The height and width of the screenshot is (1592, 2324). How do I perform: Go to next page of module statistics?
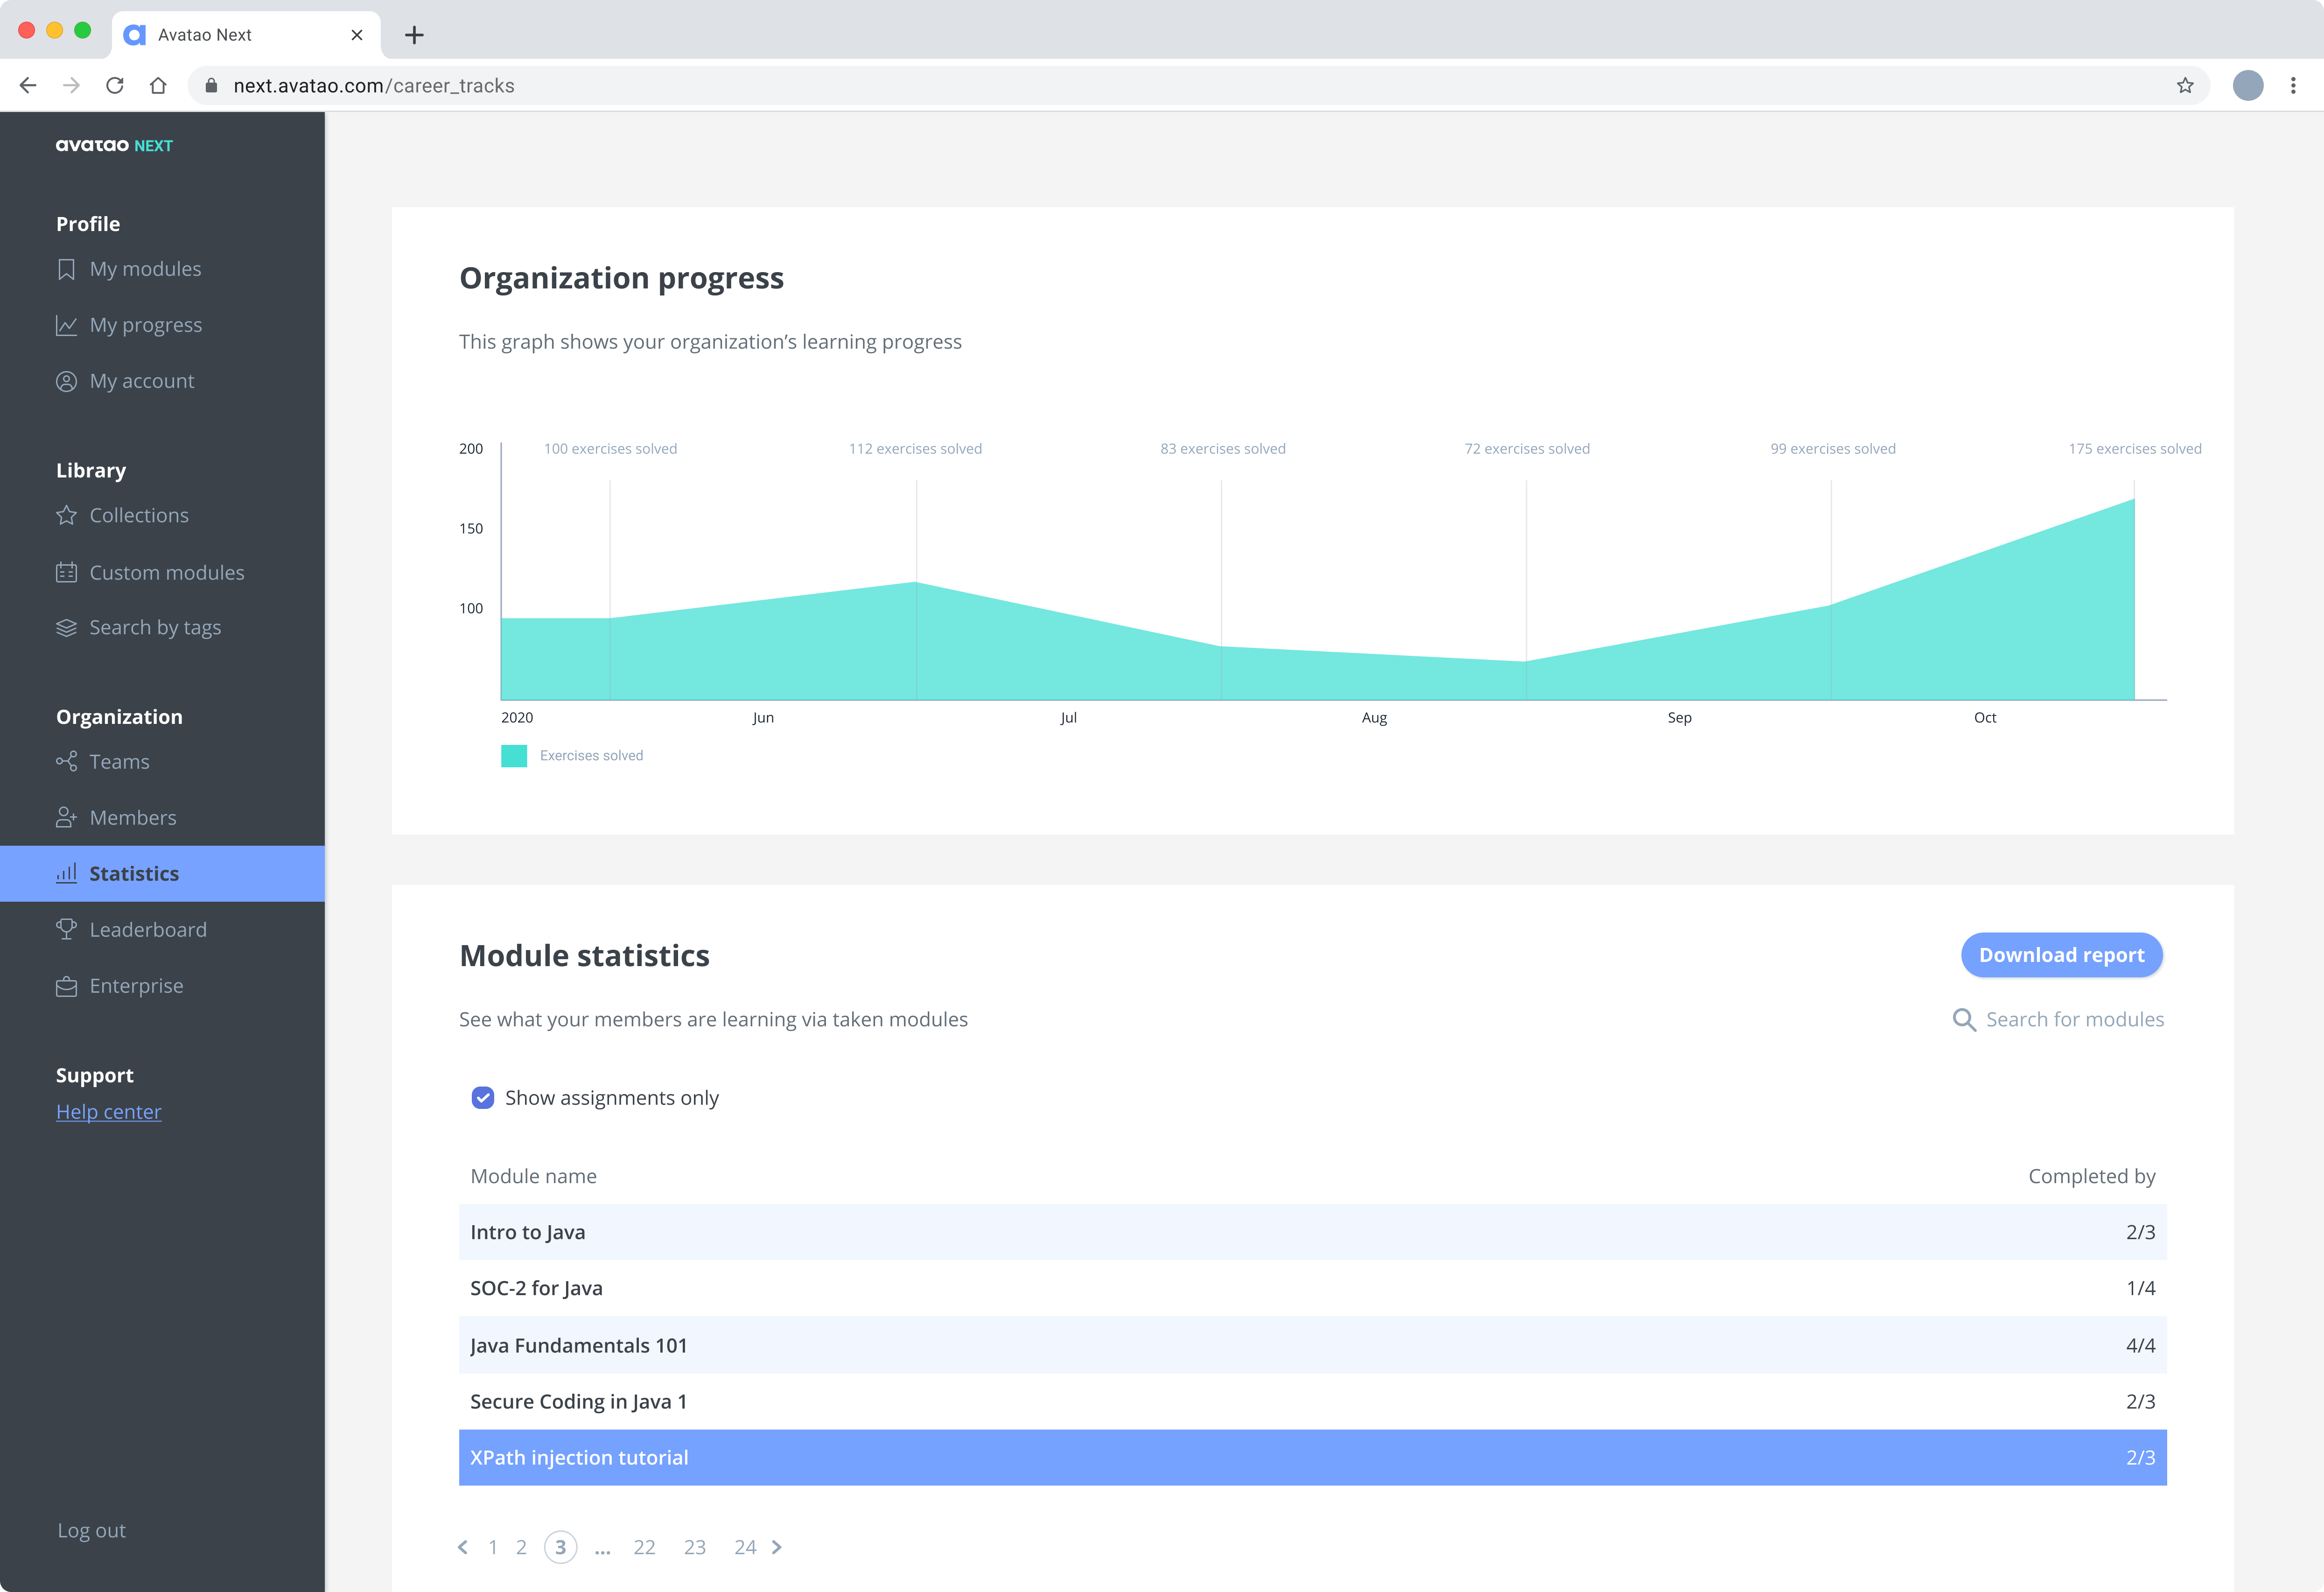pos(777,1547)
